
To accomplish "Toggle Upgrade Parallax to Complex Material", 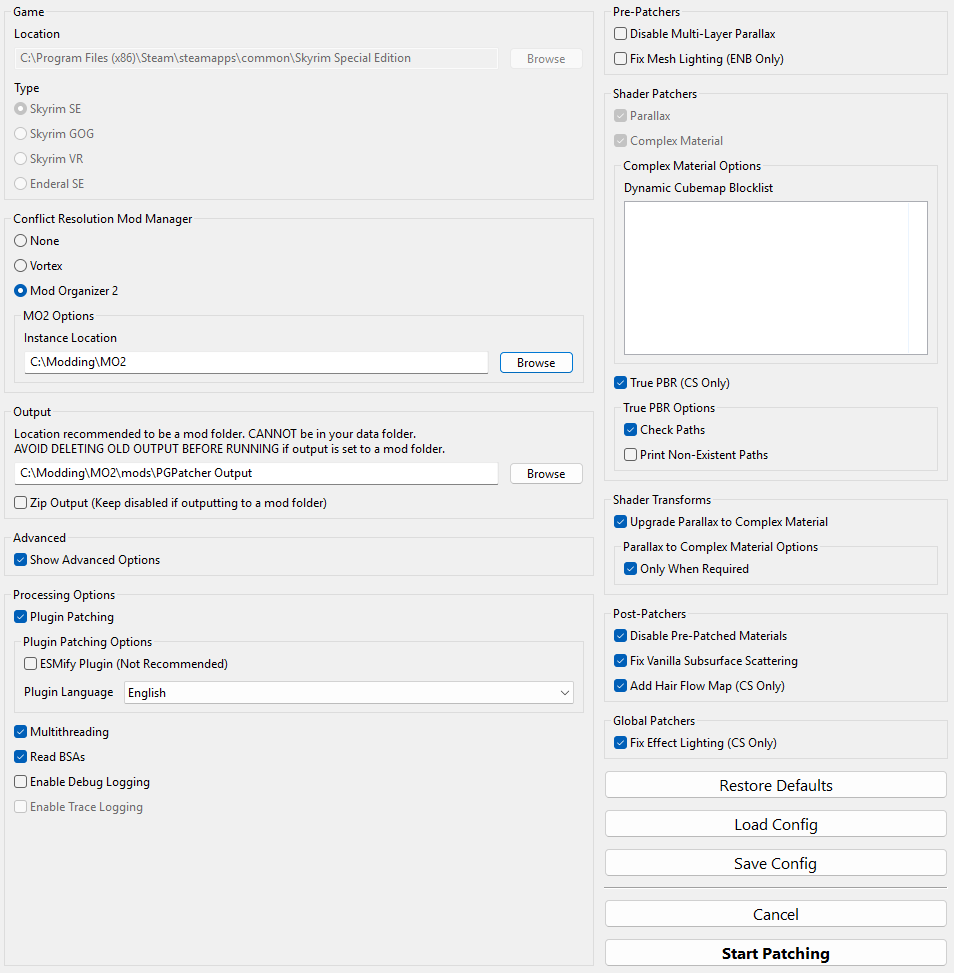I will point(620,521).
